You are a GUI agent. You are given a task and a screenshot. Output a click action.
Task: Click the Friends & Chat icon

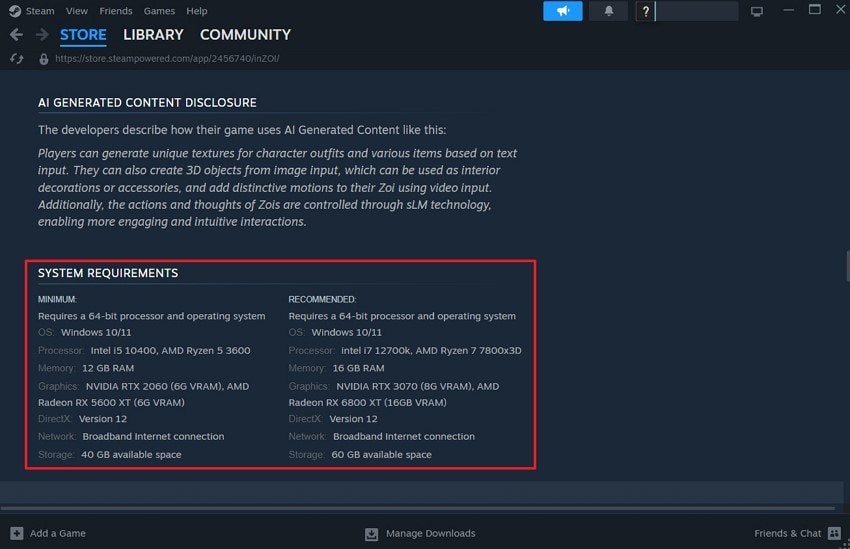834,533
